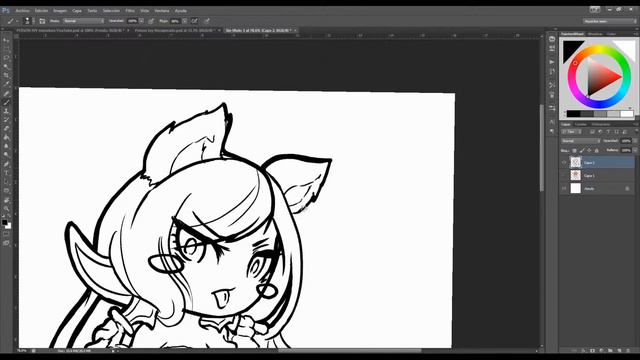Change screen mode icon in toolbox
640x360 pixels.
6,243
